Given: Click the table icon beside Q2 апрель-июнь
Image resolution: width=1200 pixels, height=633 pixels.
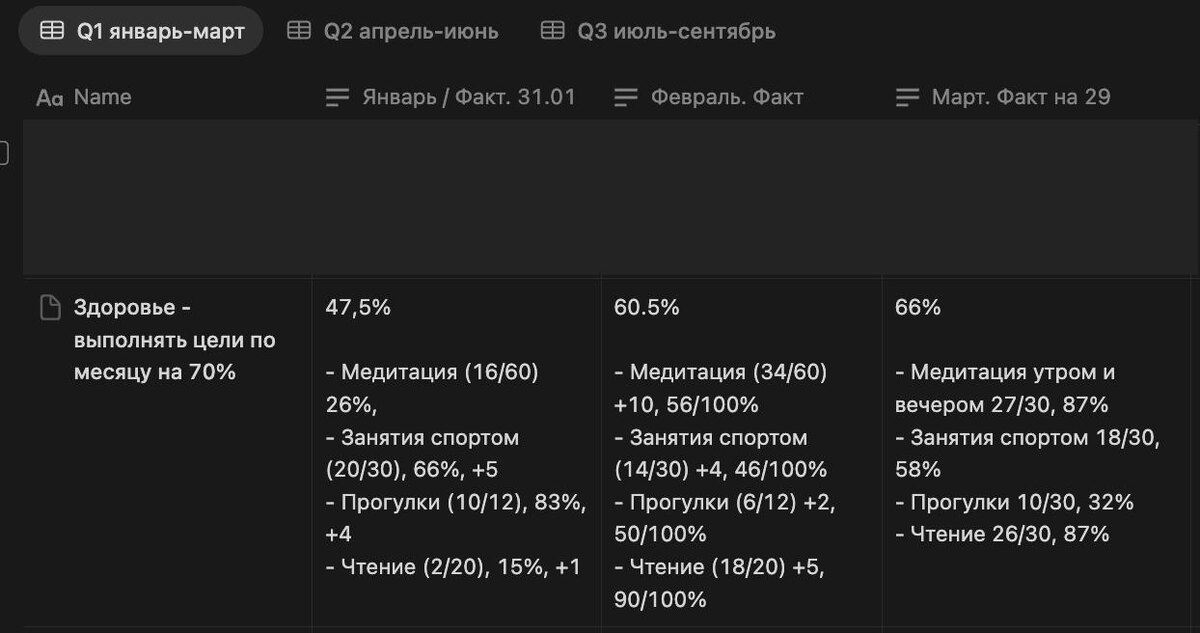Looking at the screenshot, I should point(298,31).
